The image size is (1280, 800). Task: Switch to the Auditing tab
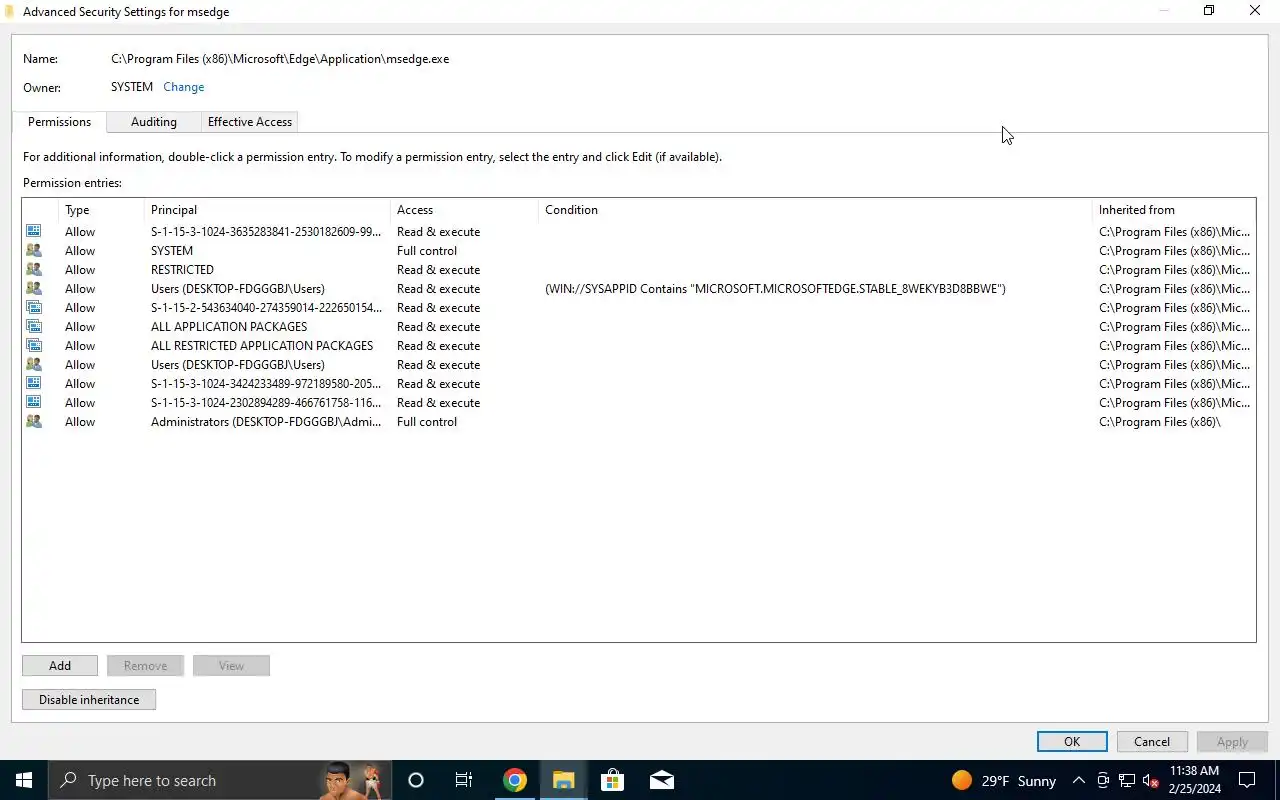coord(154,122)
